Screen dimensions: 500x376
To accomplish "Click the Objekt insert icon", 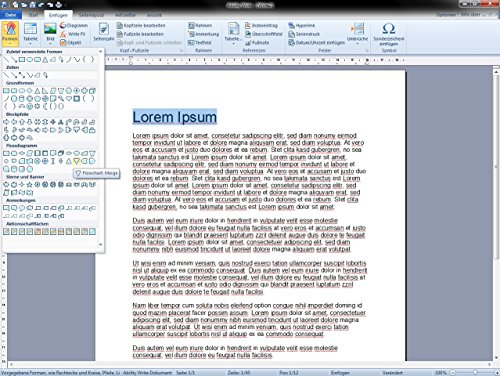I will [x=63, y=43].
